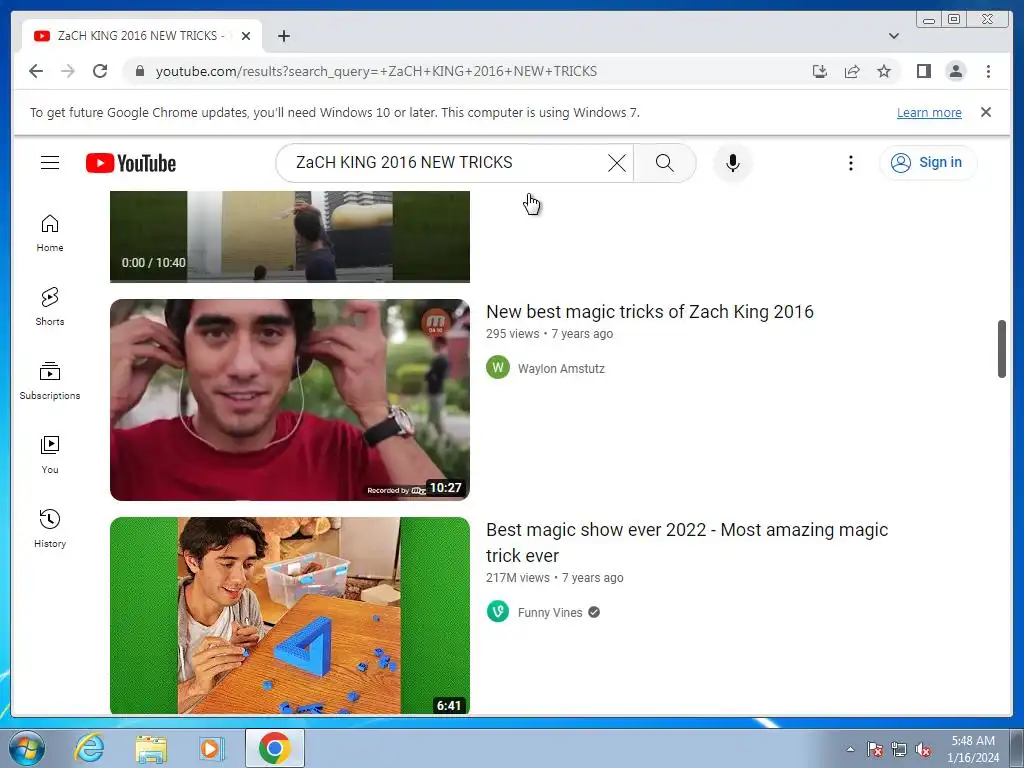Click the address bar URL

[x=376, y=71]
